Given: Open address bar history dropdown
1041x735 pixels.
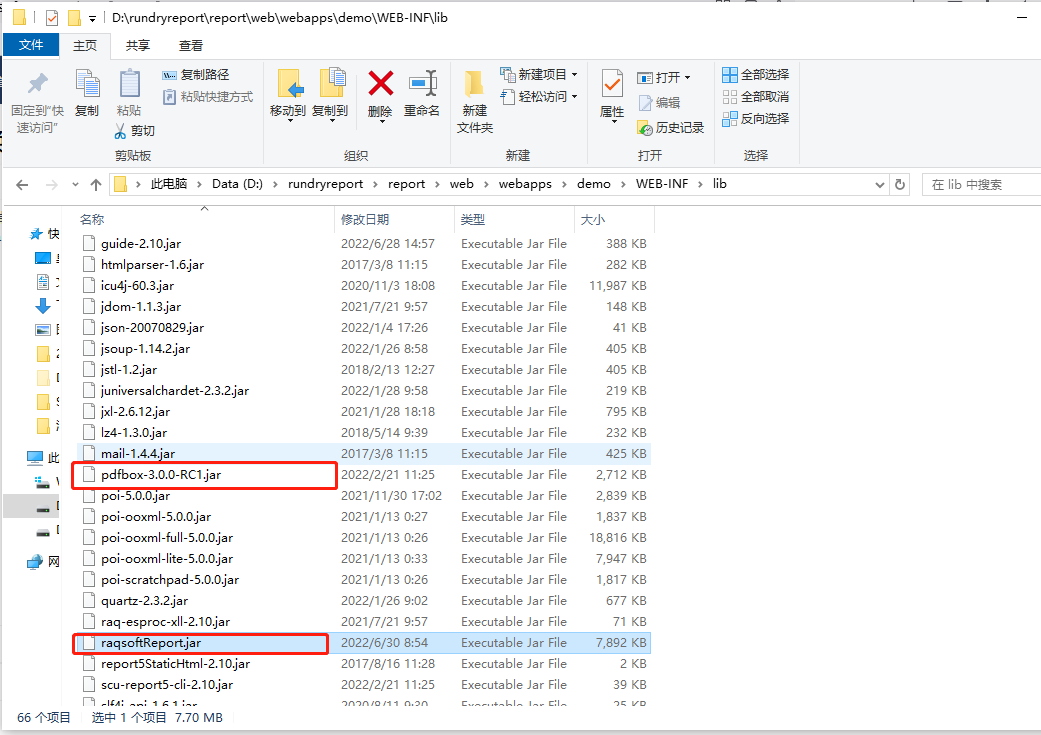Looking at the screenshot, I should (880, 185).
